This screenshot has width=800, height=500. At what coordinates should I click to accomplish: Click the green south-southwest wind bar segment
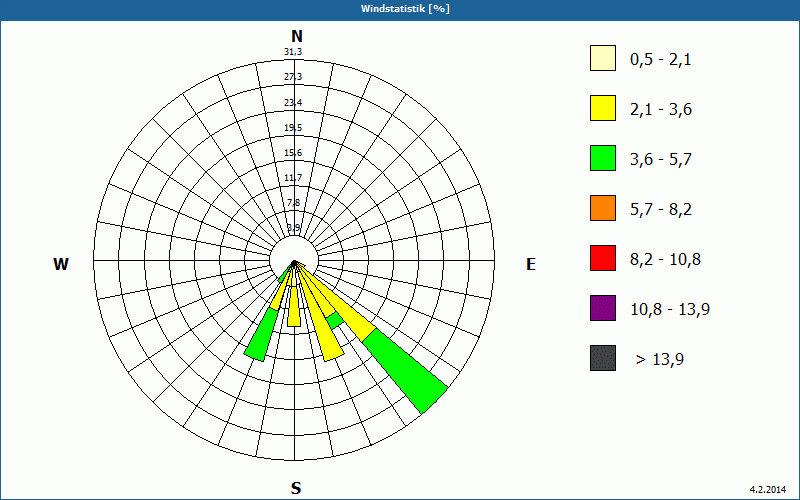(x=262, y=335)
